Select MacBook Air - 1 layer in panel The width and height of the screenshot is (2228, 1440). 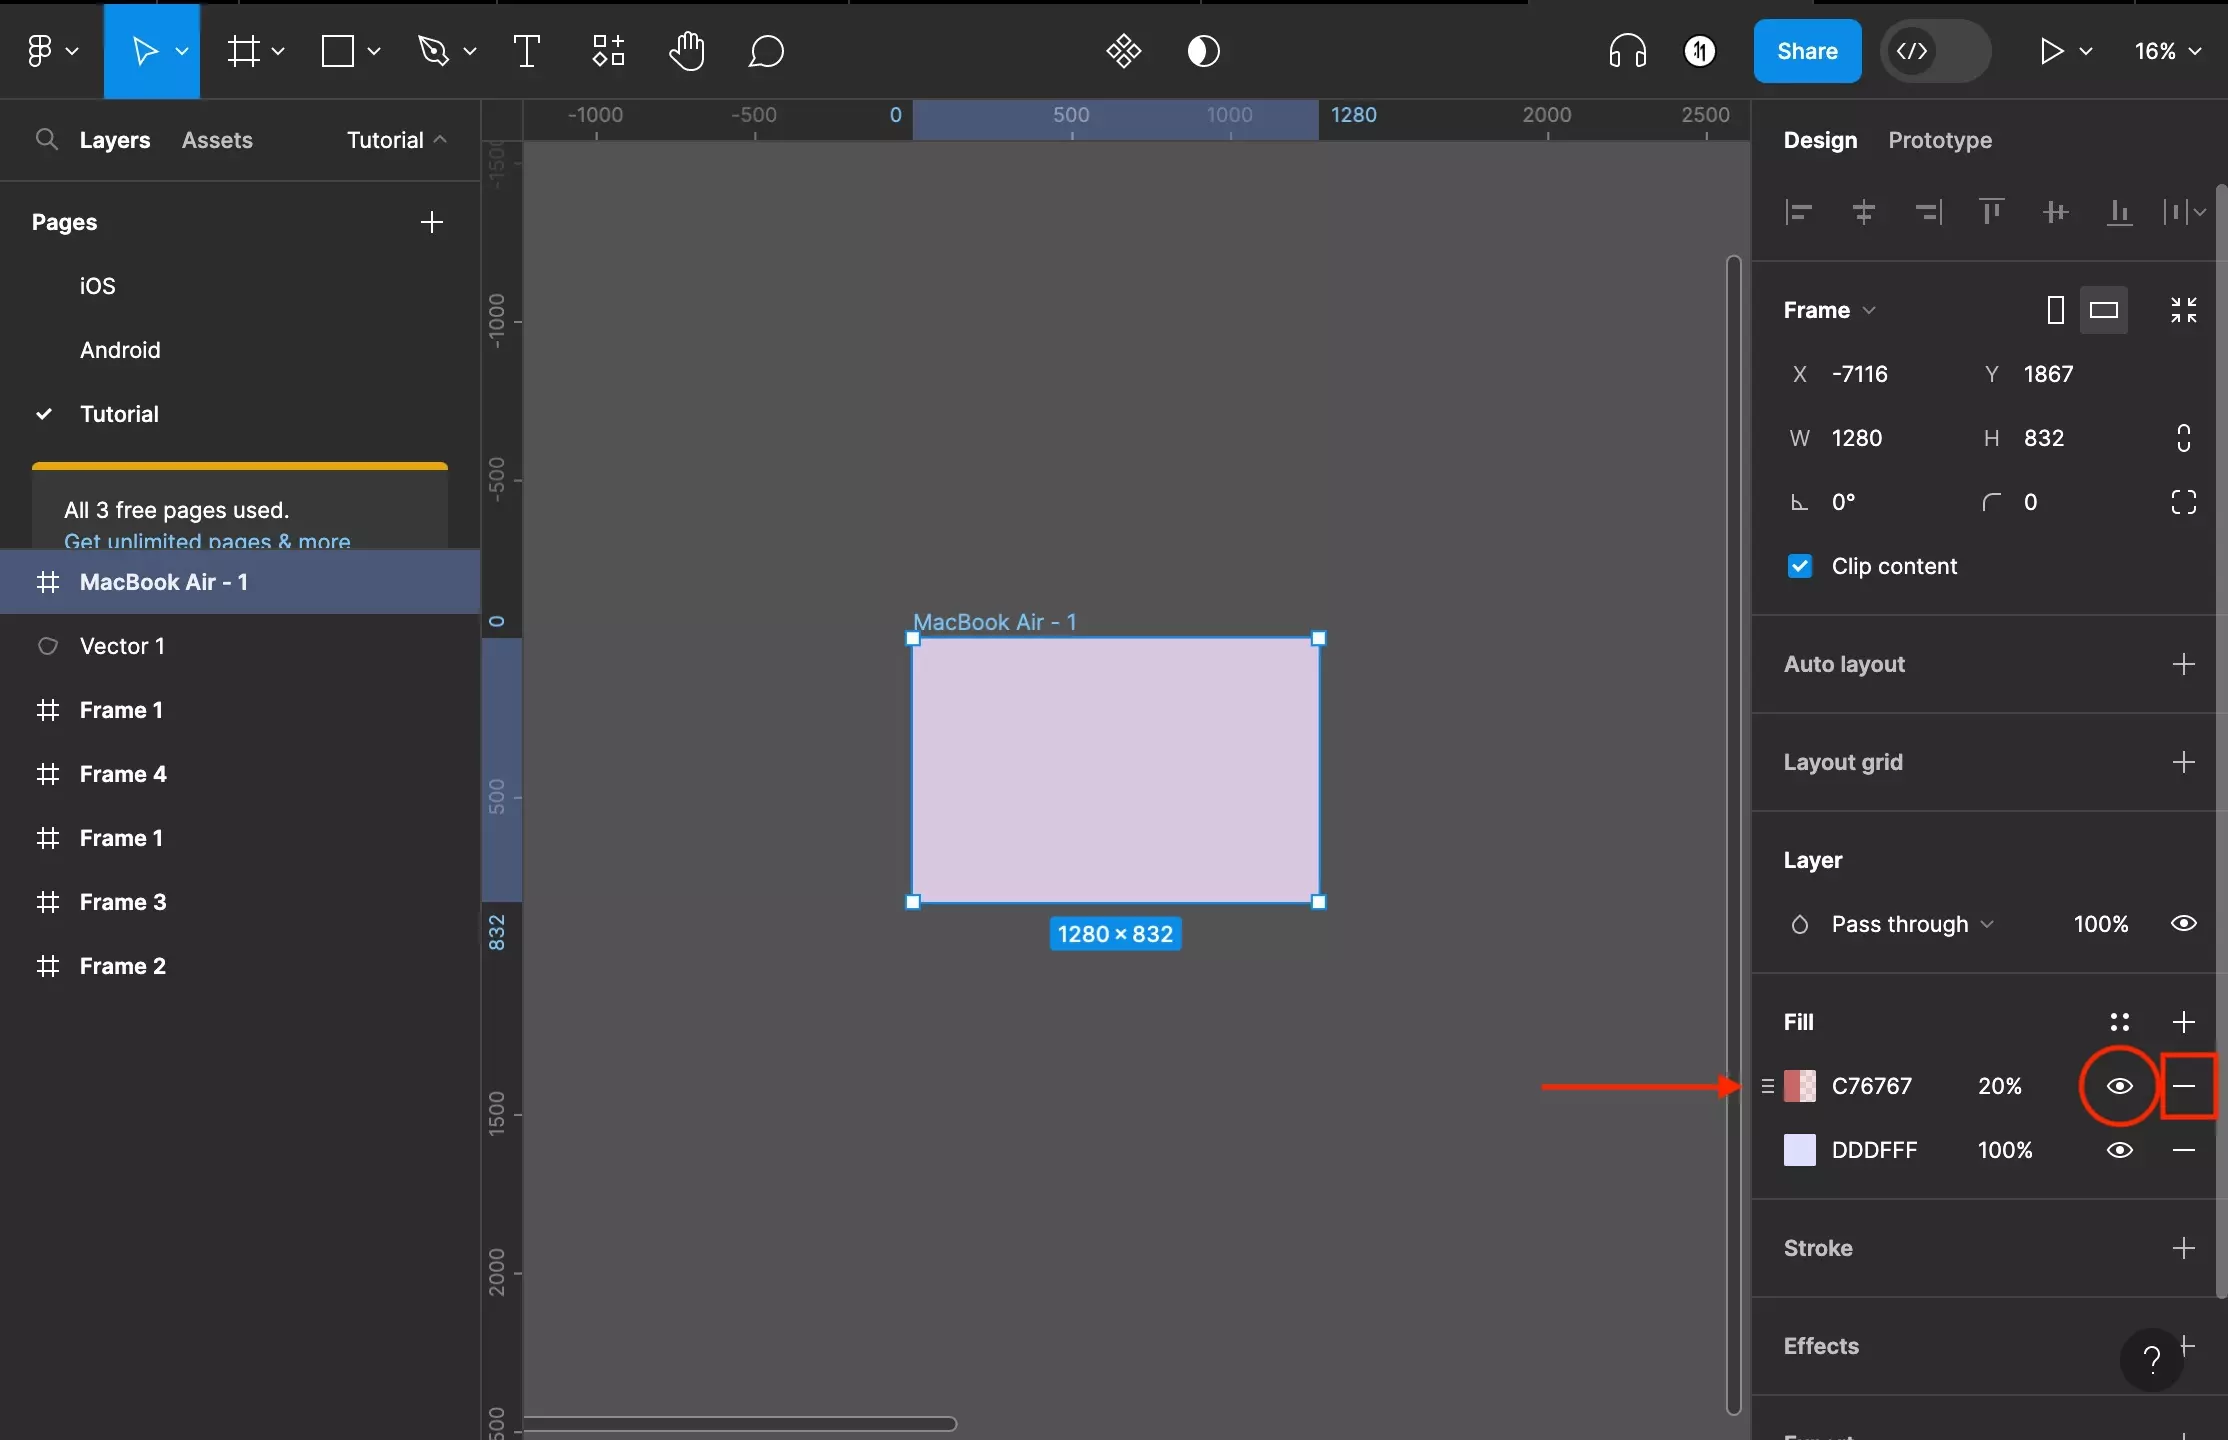point(162,581)
